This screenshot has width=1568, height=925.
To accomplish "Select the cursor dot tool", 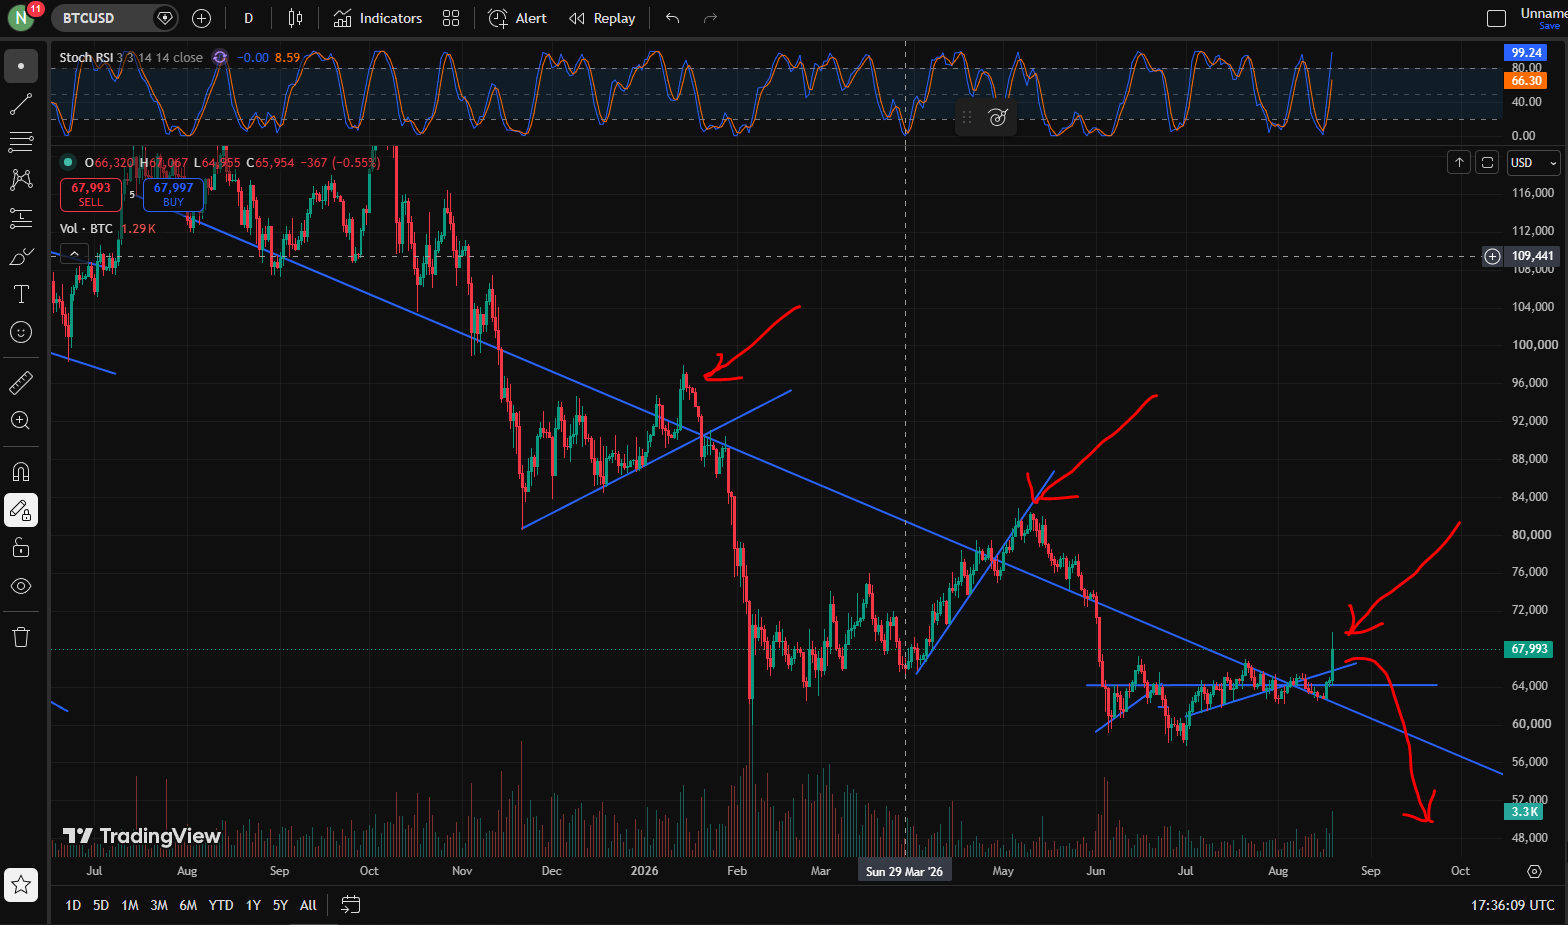I will click(21, 66).
